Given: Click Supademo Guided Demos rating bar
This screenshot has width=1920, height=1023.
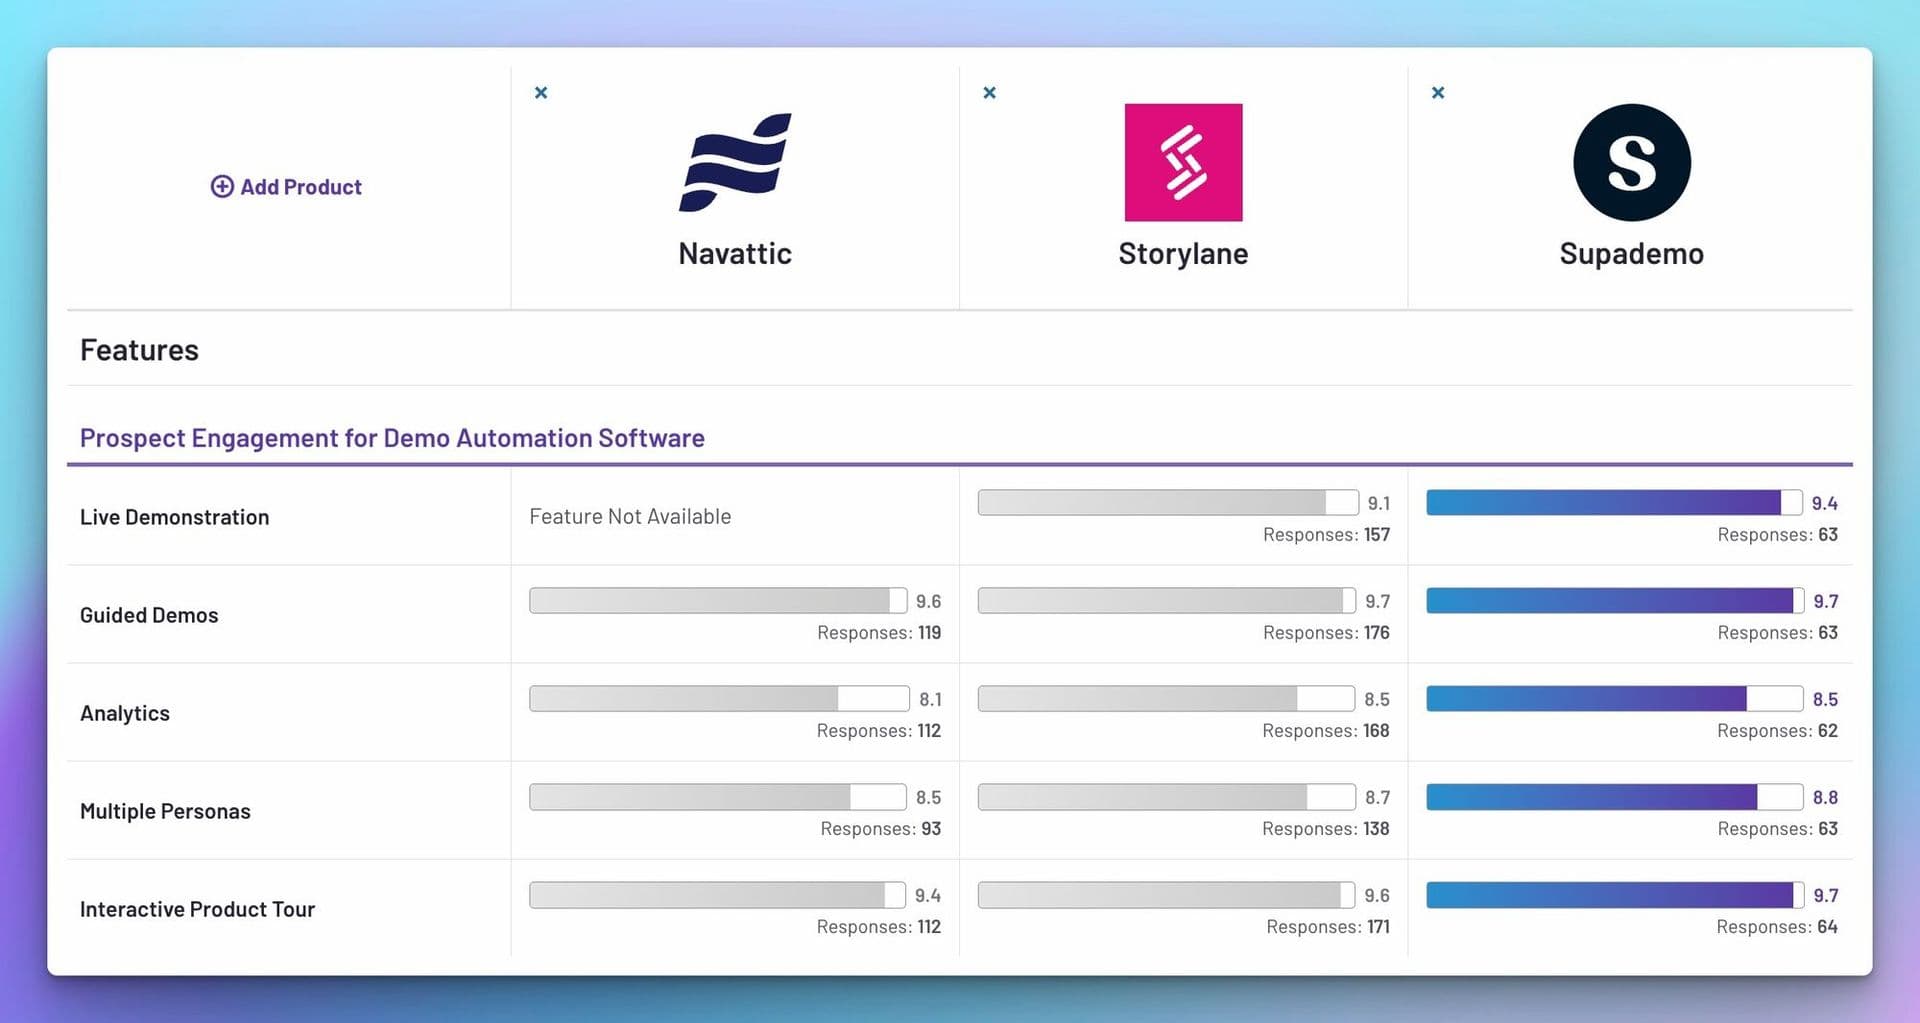Looking at the screenshot, I should [1615, 601].
